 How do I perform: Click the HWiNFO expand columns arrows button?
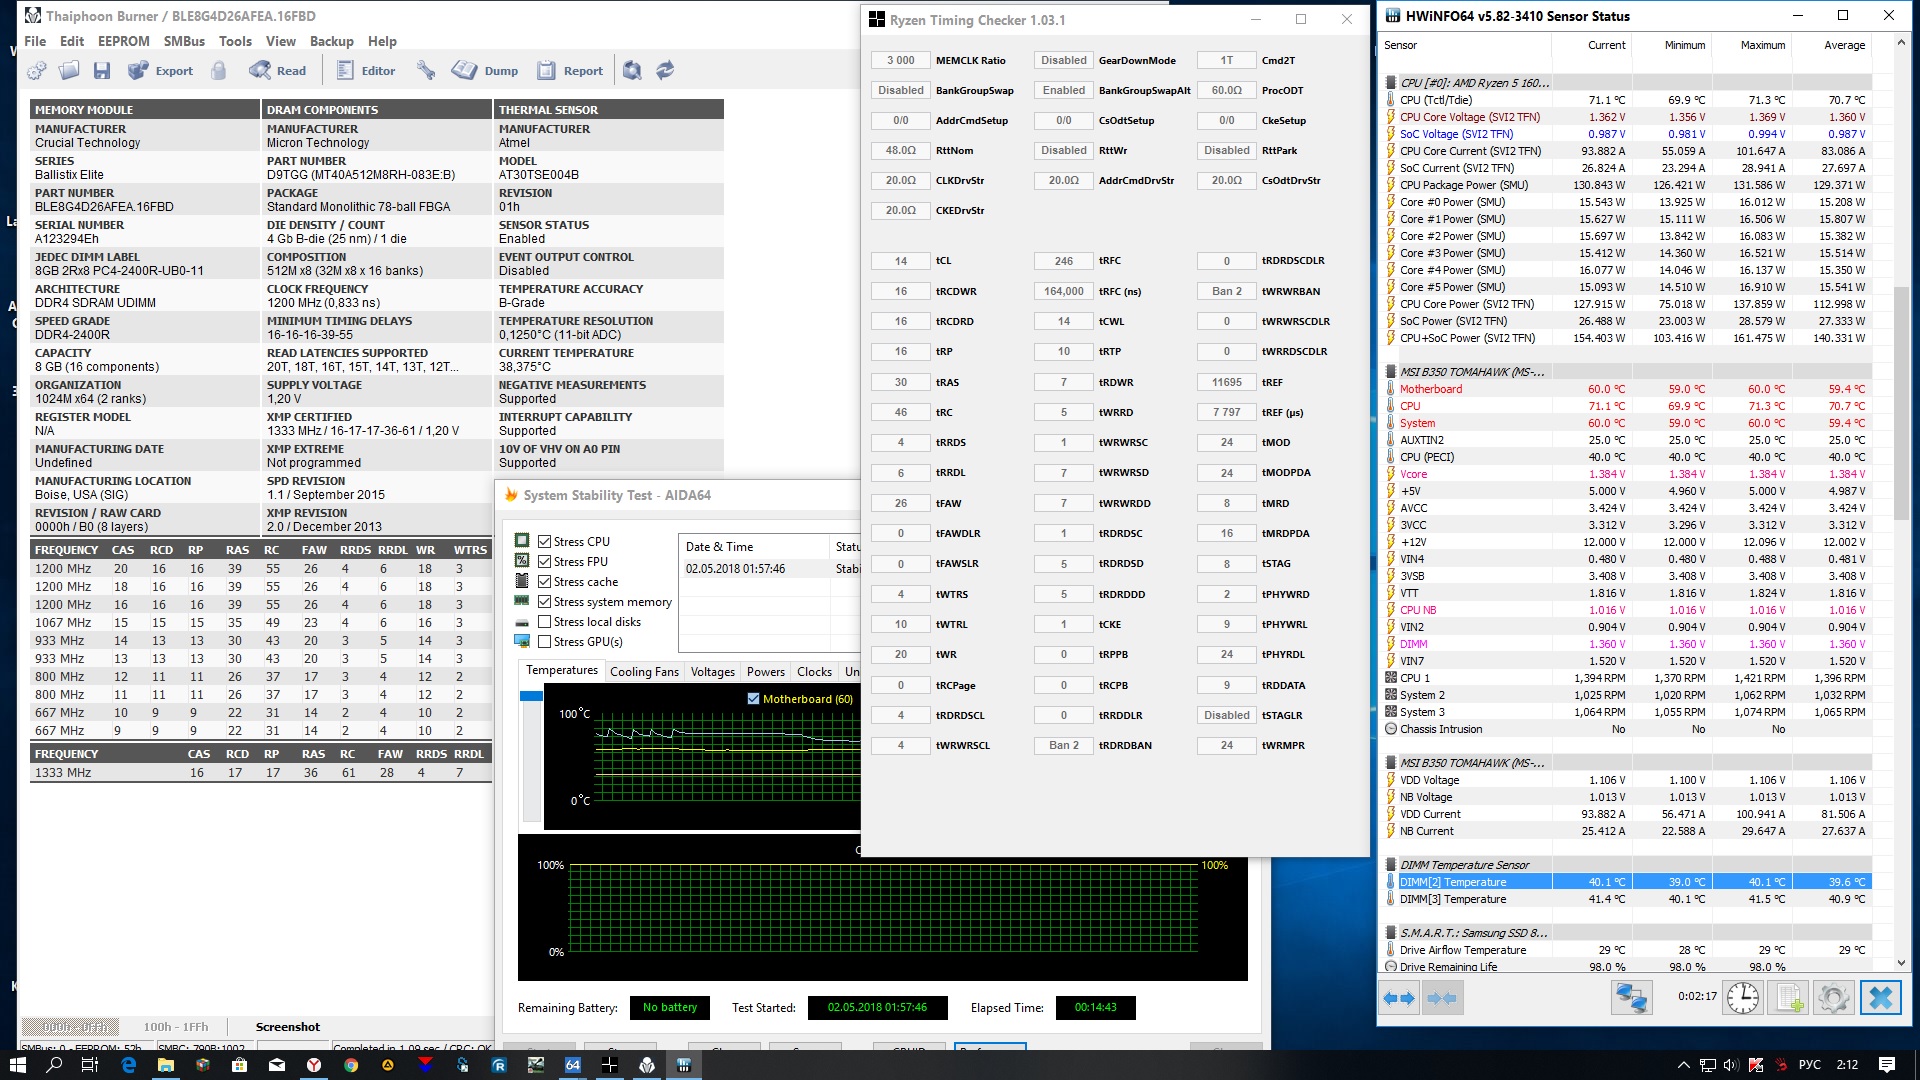[1398, 998]
